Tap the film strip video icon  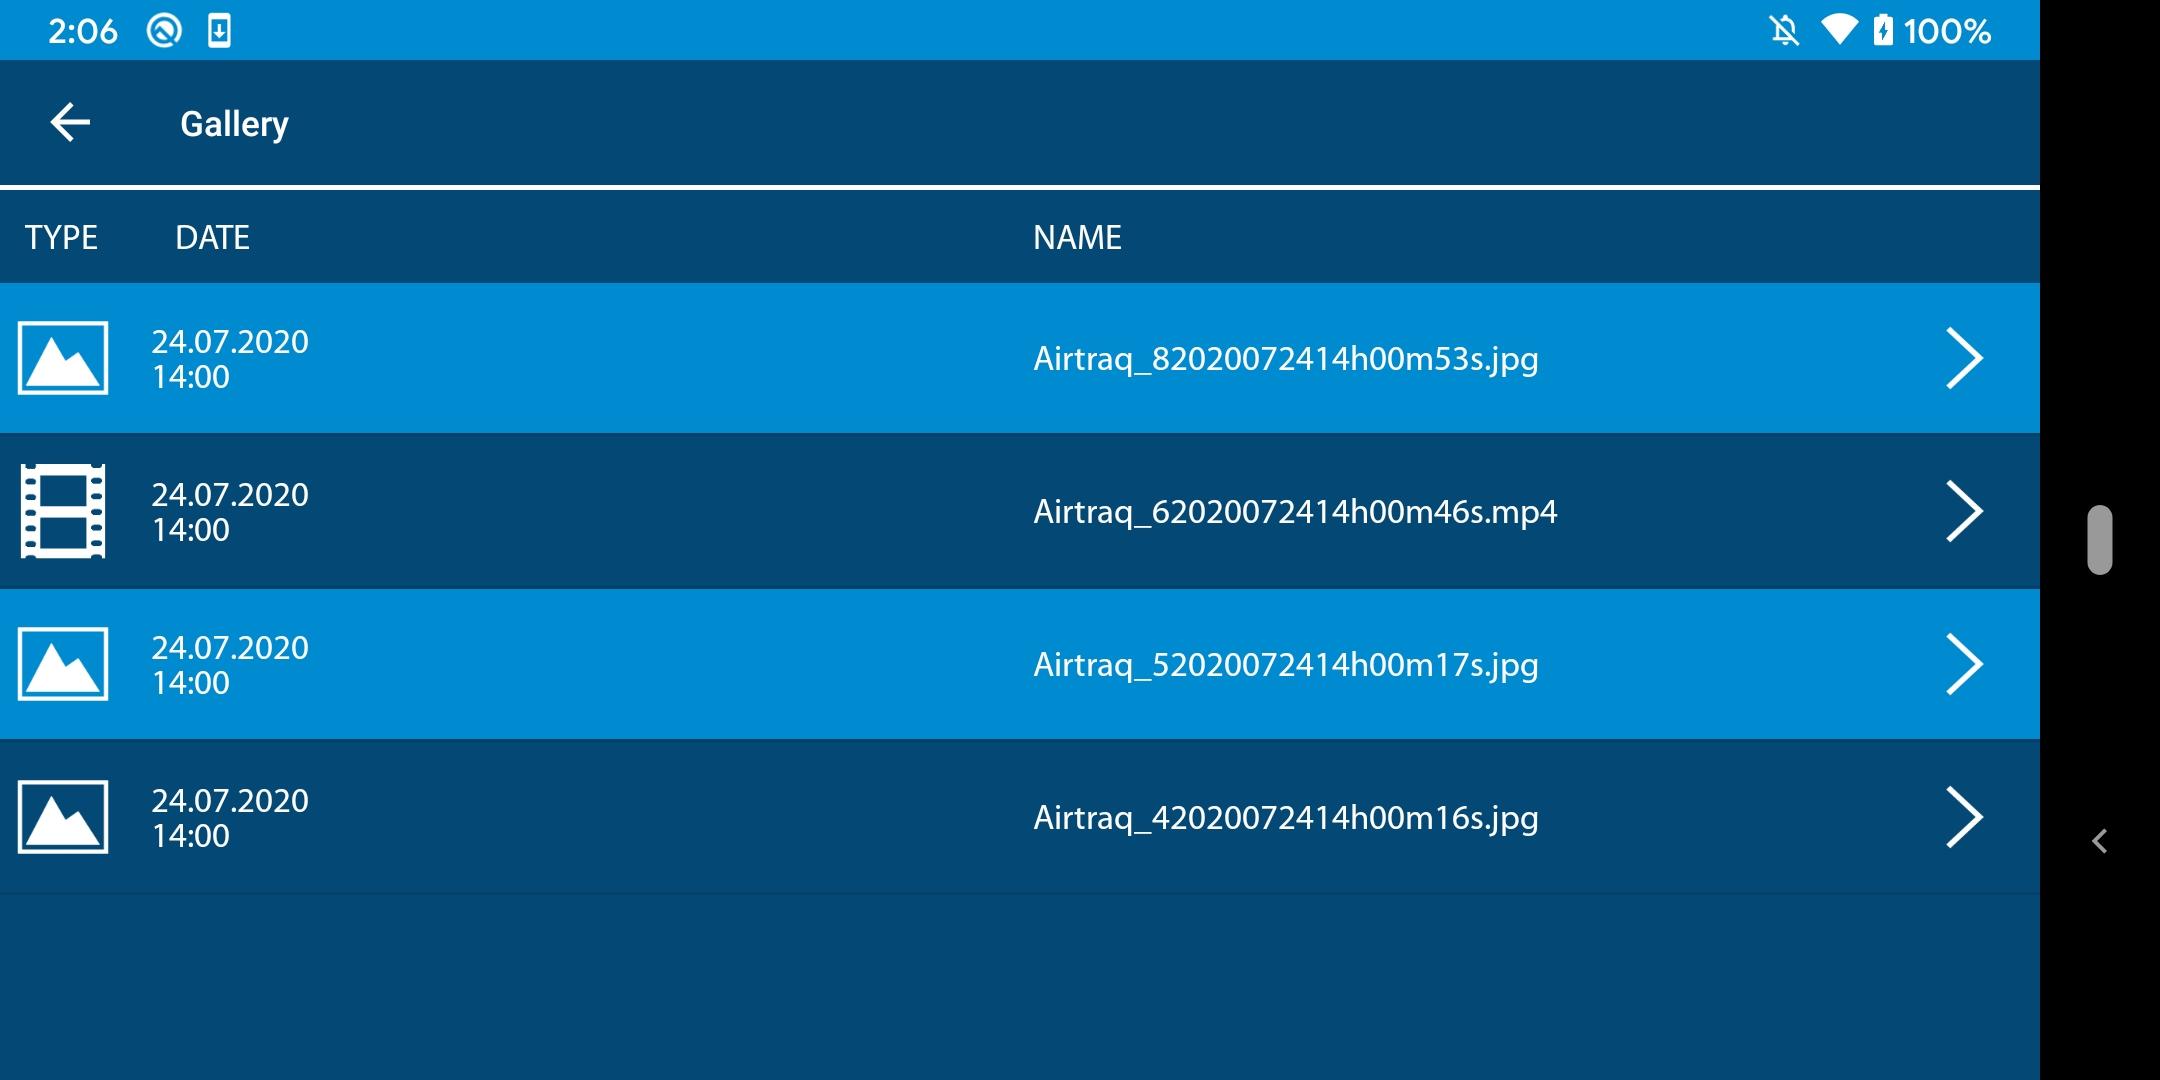63,511
